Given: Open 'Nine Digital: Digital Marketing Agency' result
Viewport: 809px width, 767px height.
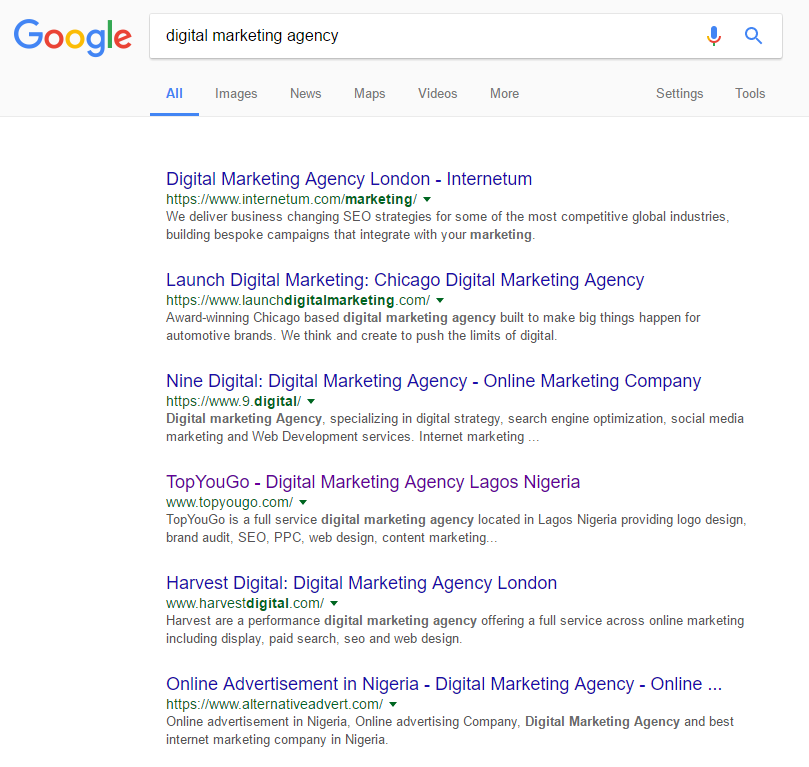Looking at the screenshot, I should pyautogui.click(x=433, y=381).
